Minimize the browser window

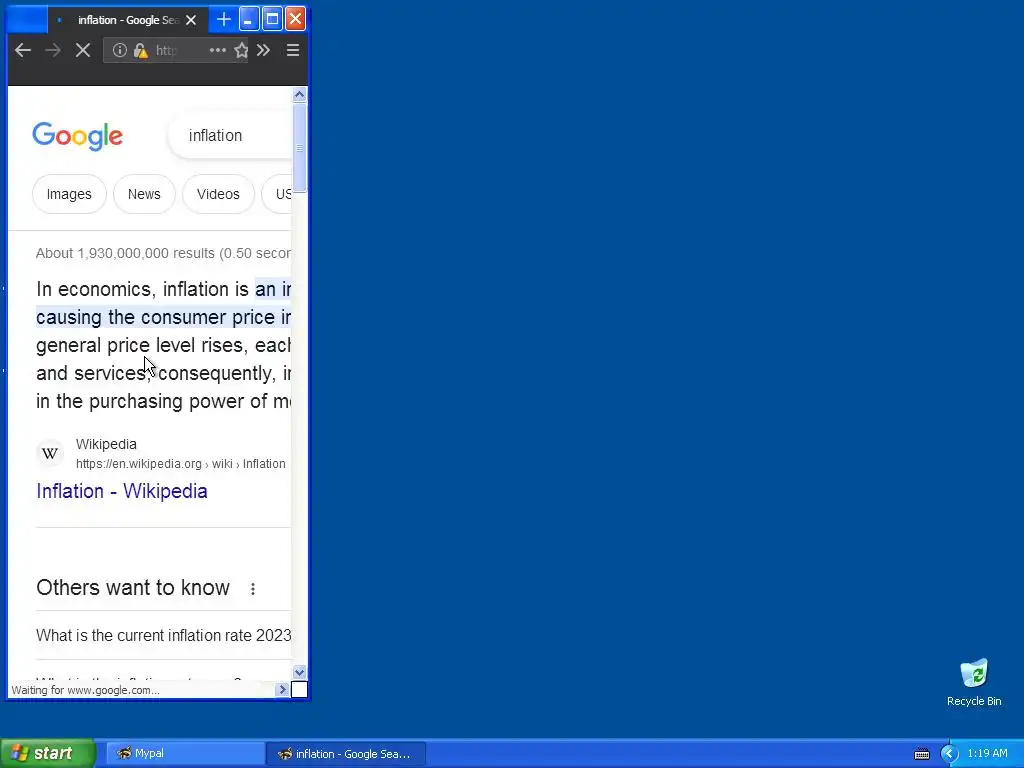(x=248, y=20)
